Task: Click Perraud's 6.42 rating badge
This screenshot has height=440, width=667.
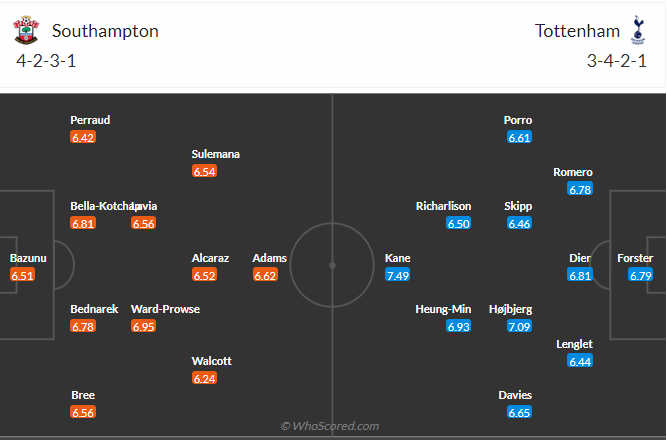Action: pyautogui.click(x=83, y=137)
